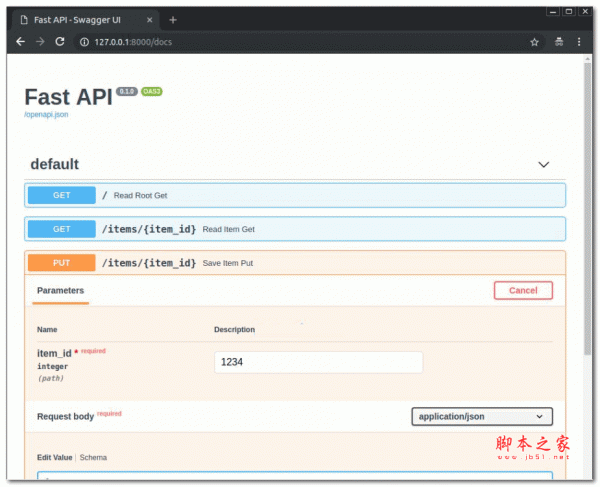The height and width of the screenshot is (487, 600).
Task: Click the Name column header
Action: tap(47, 330)
